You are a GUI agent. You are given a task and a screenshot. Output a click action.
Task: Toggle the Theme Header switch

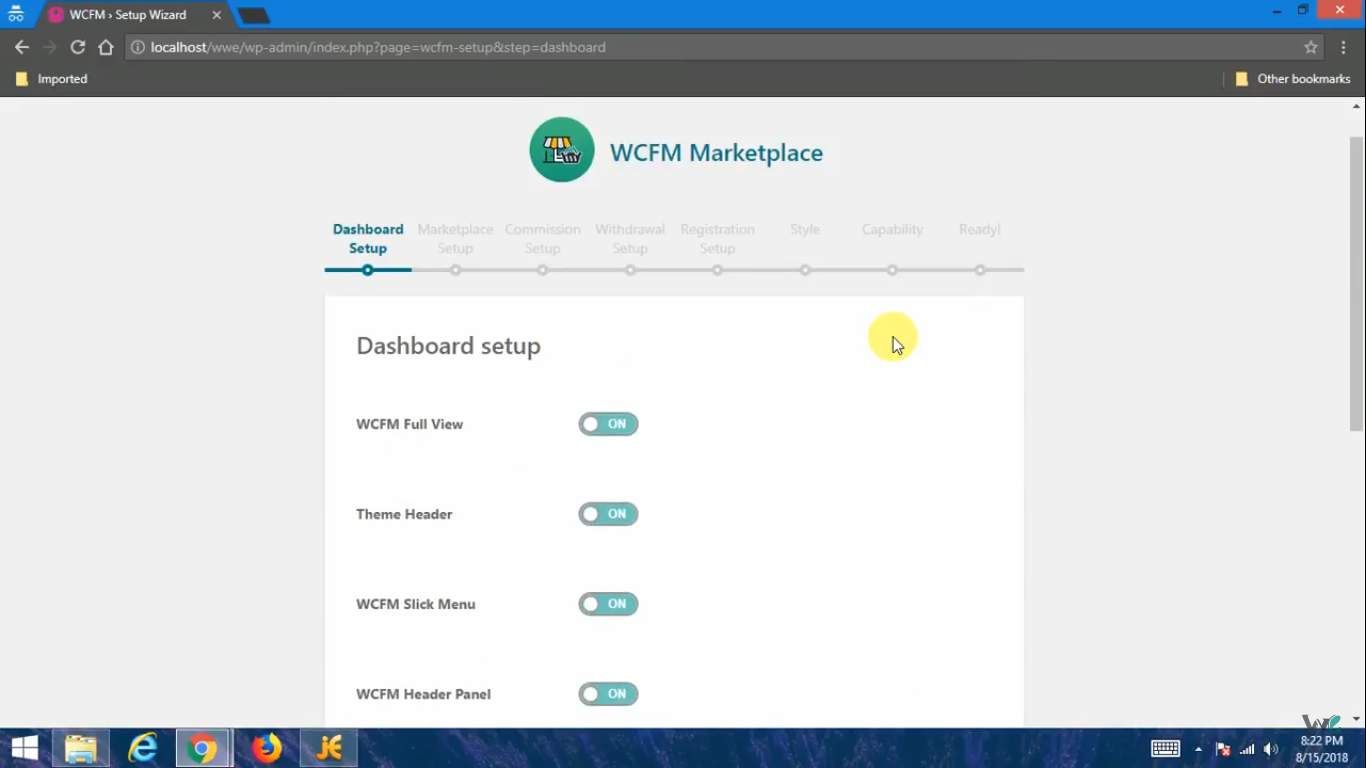tap(608, 514)
